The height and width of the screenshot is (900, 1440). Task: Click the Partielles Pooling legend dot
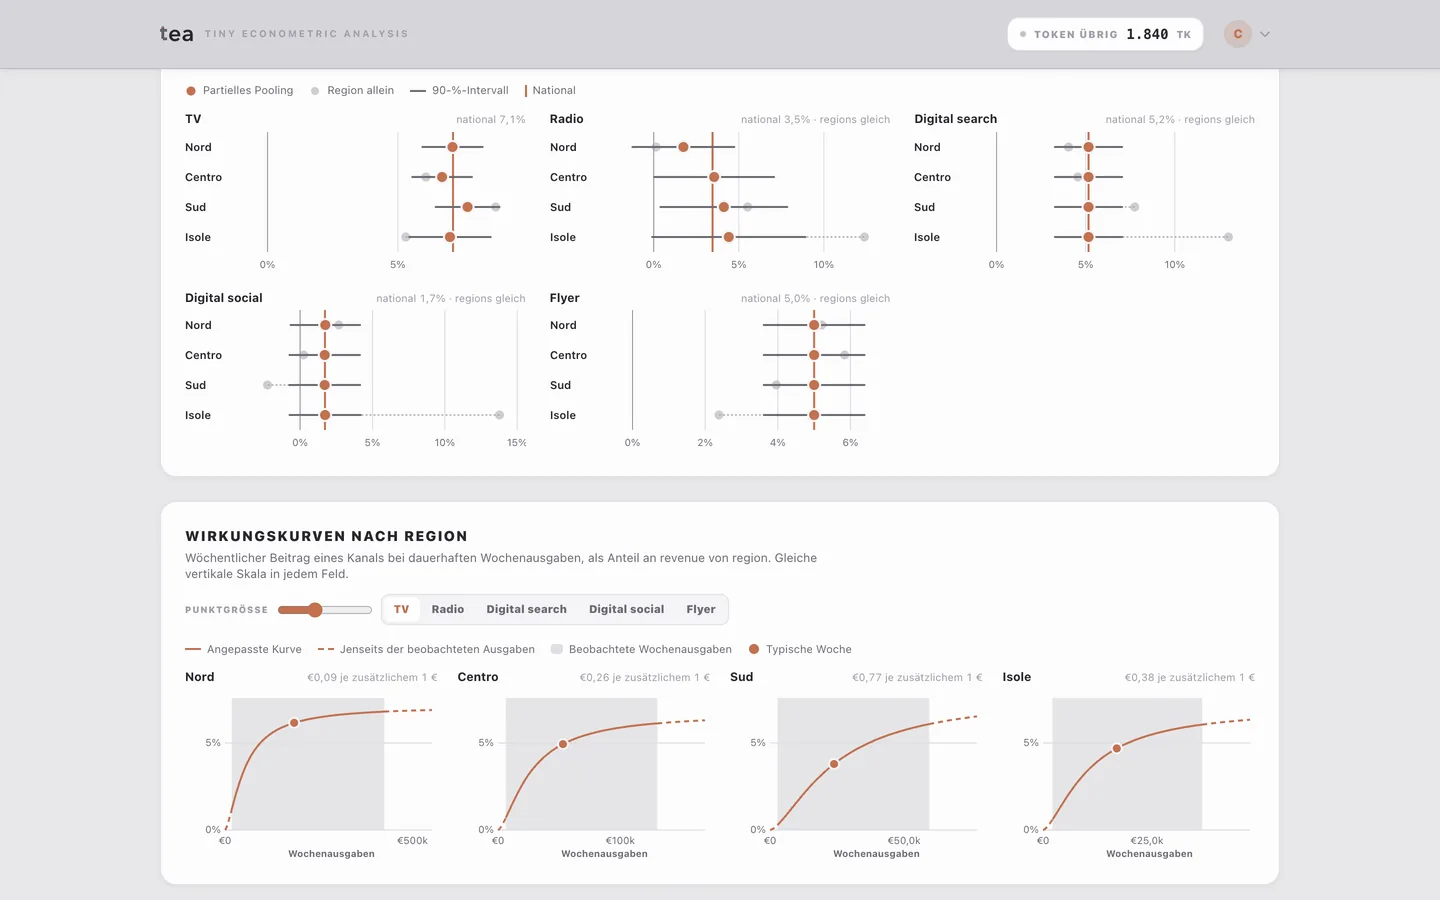pos(191,91)
